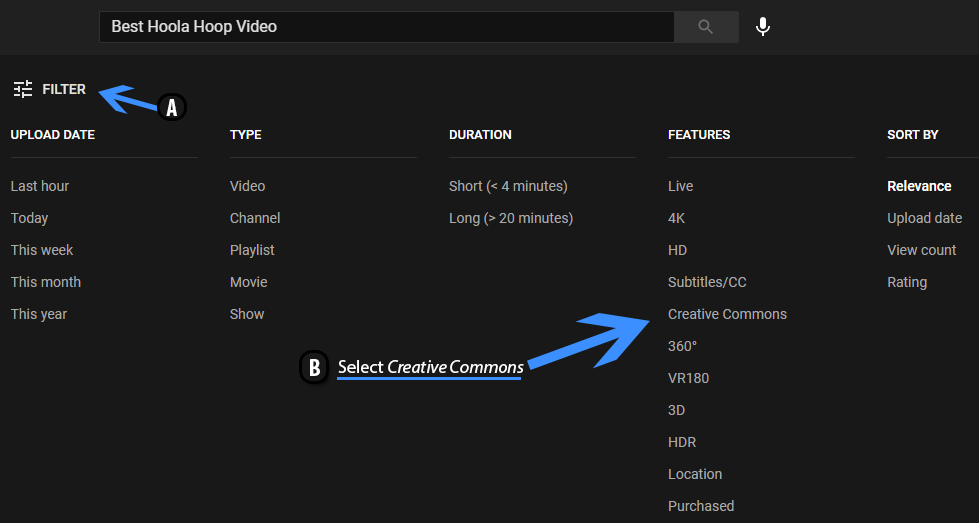Screen dimensions: 979x523
Task: Sort results by View count
Action: (x=922, y=250)
